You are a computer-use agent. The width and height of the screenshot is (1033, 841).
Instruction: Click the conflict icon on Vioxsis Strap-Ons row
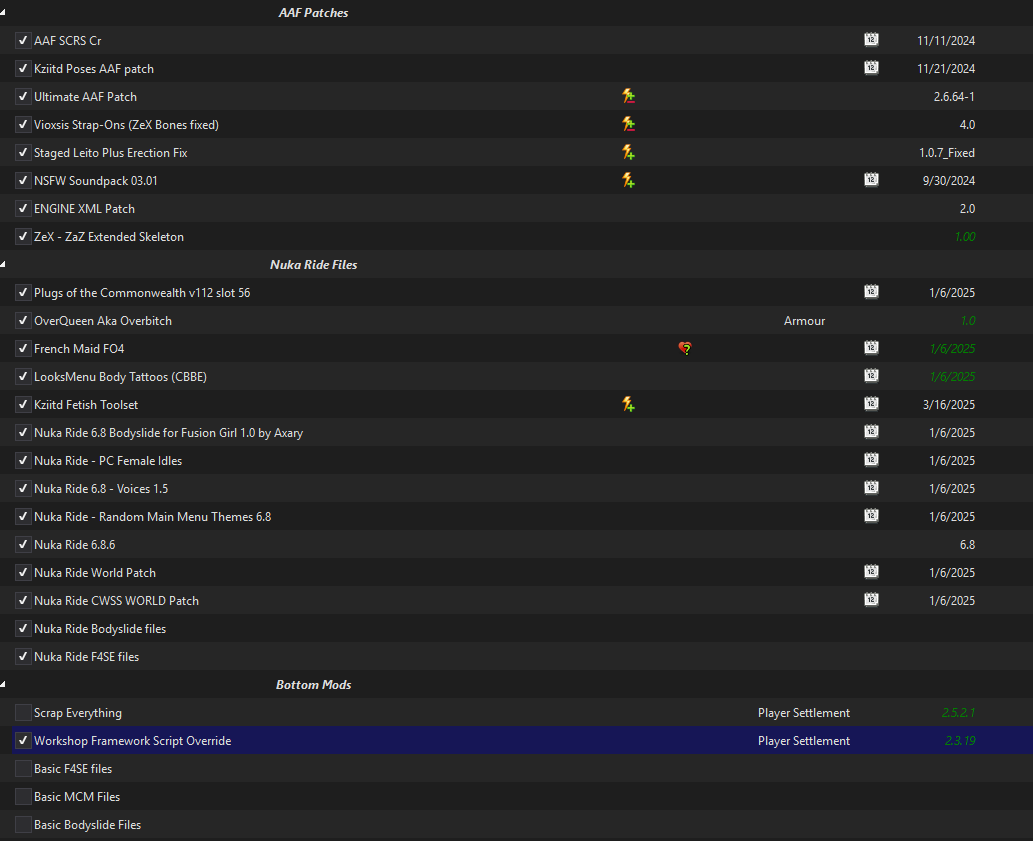pyautogui.click(x=628, y=124)
